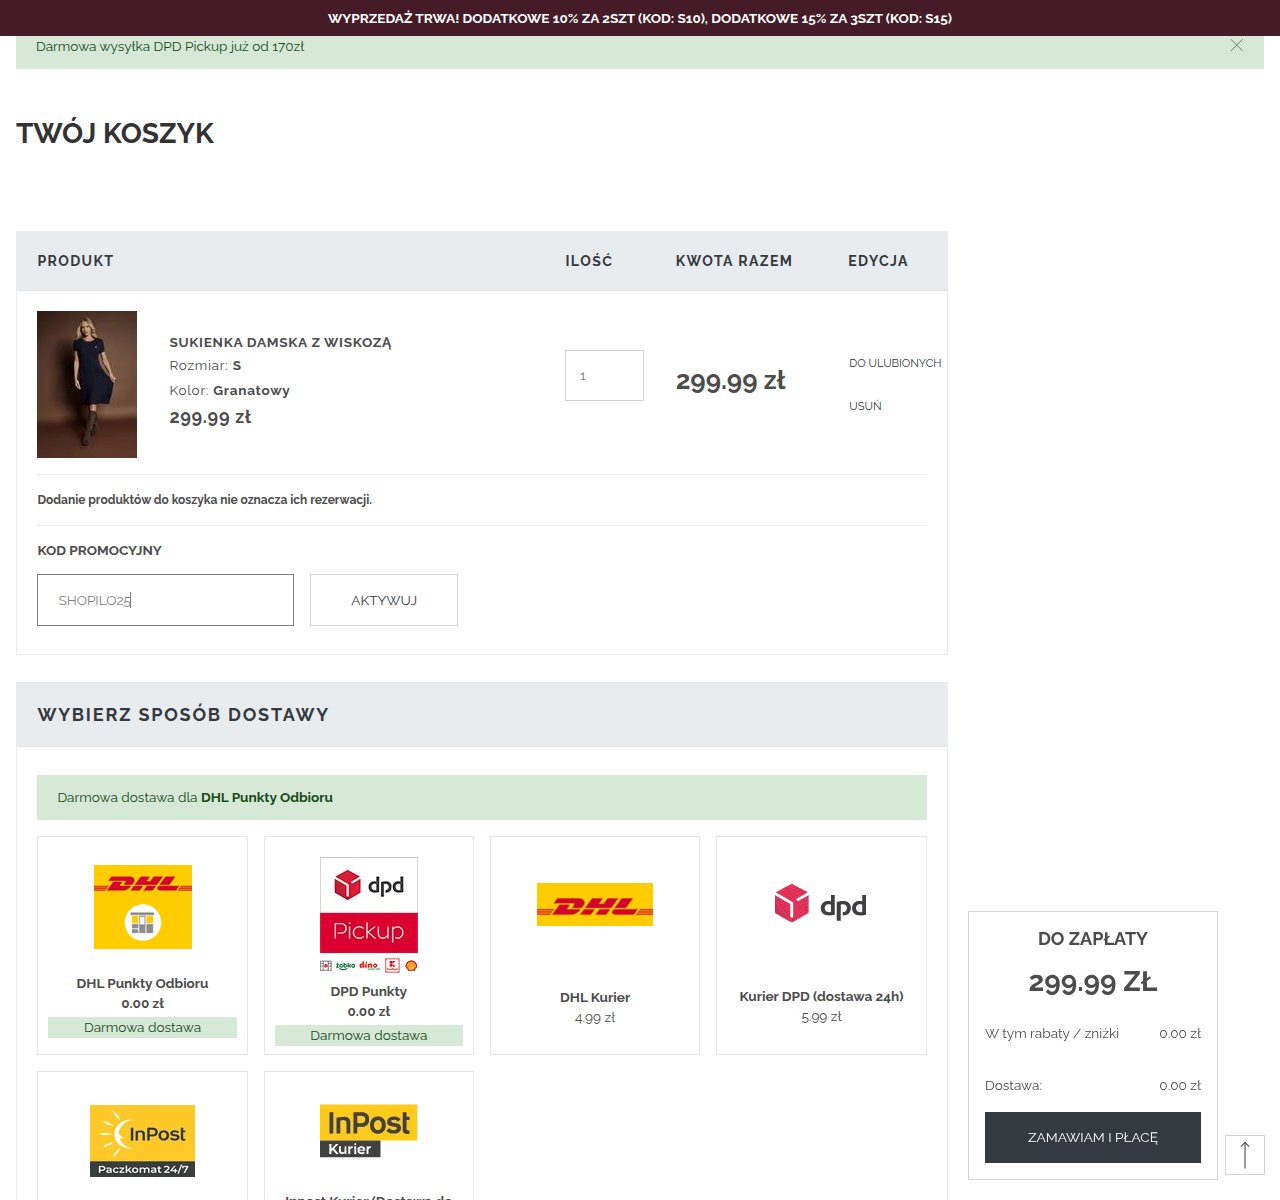This screenshot has width=1280, height=1200.
Task: Choose the DPD Pickup logo
Action: (369, 914)
